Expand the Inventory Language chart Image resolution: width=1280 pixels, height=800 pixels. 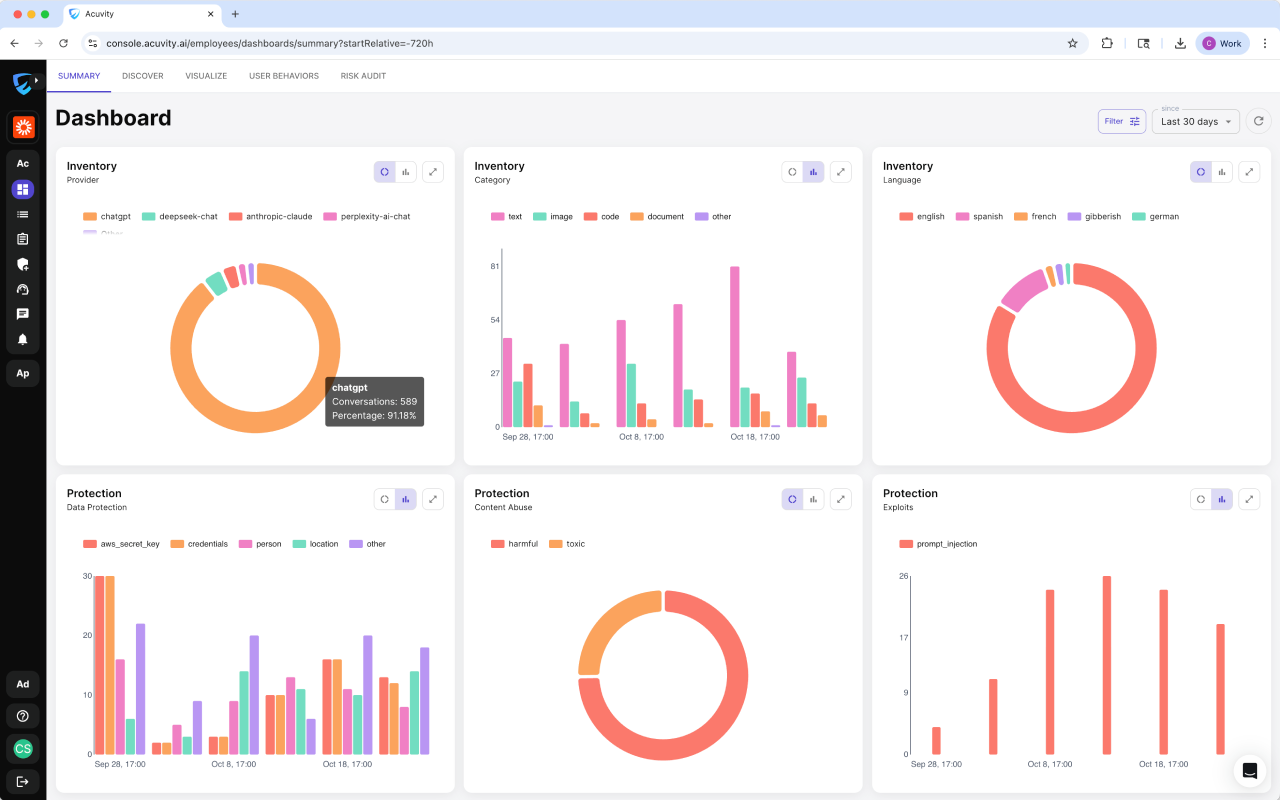1249,172
